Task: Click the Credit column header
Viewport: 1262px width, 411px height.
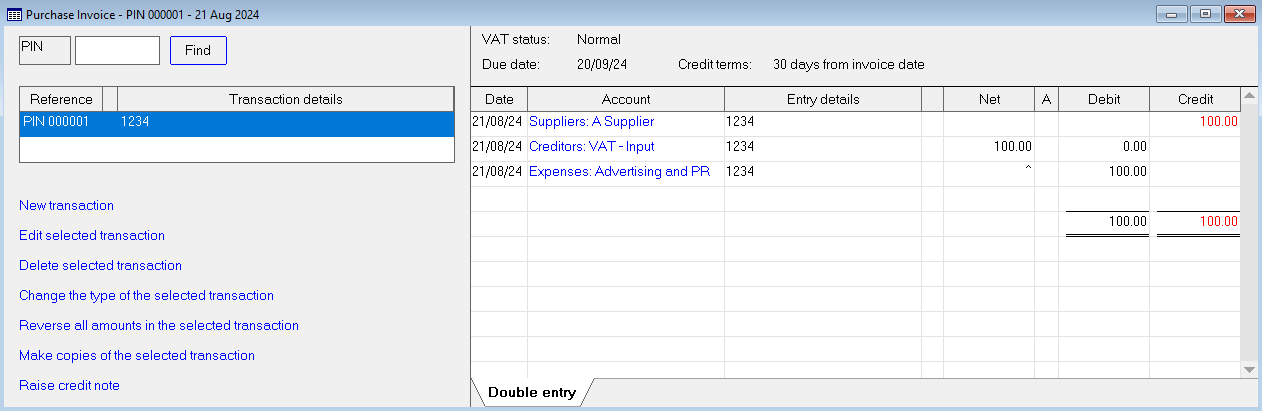Action: 1195,99
